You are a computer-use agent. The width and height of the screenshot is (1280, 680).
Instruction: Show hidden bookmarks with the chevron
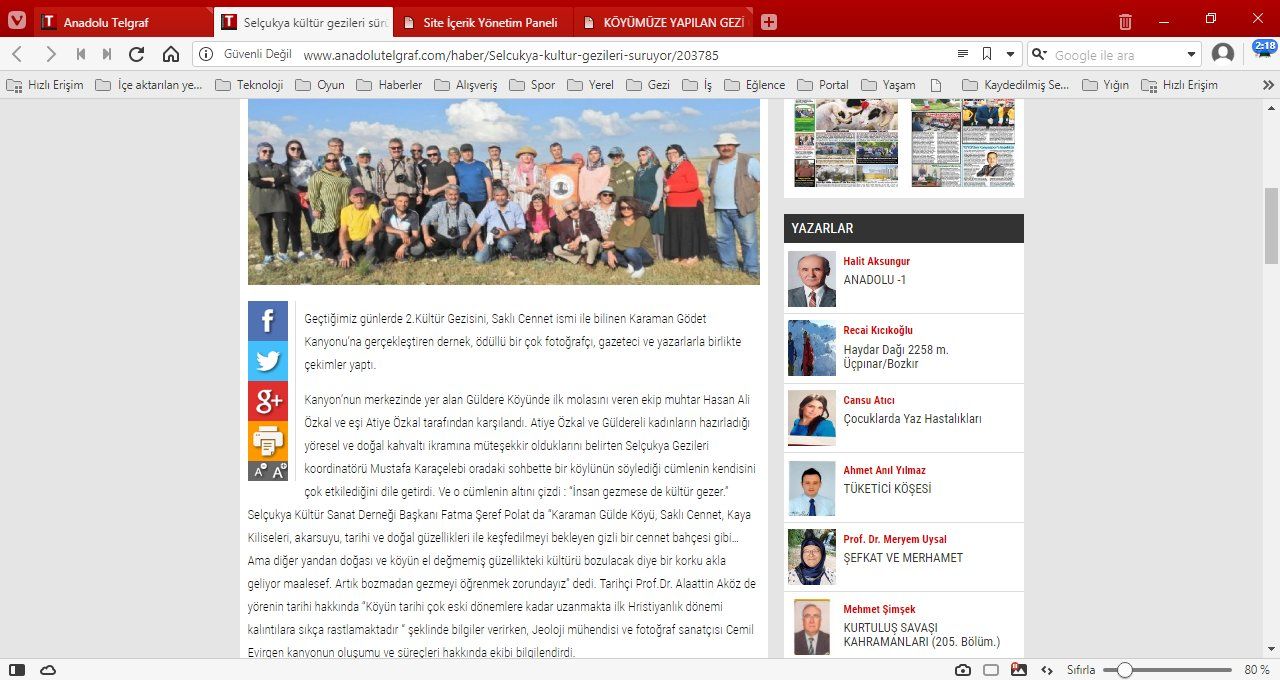pos(1268,85)
